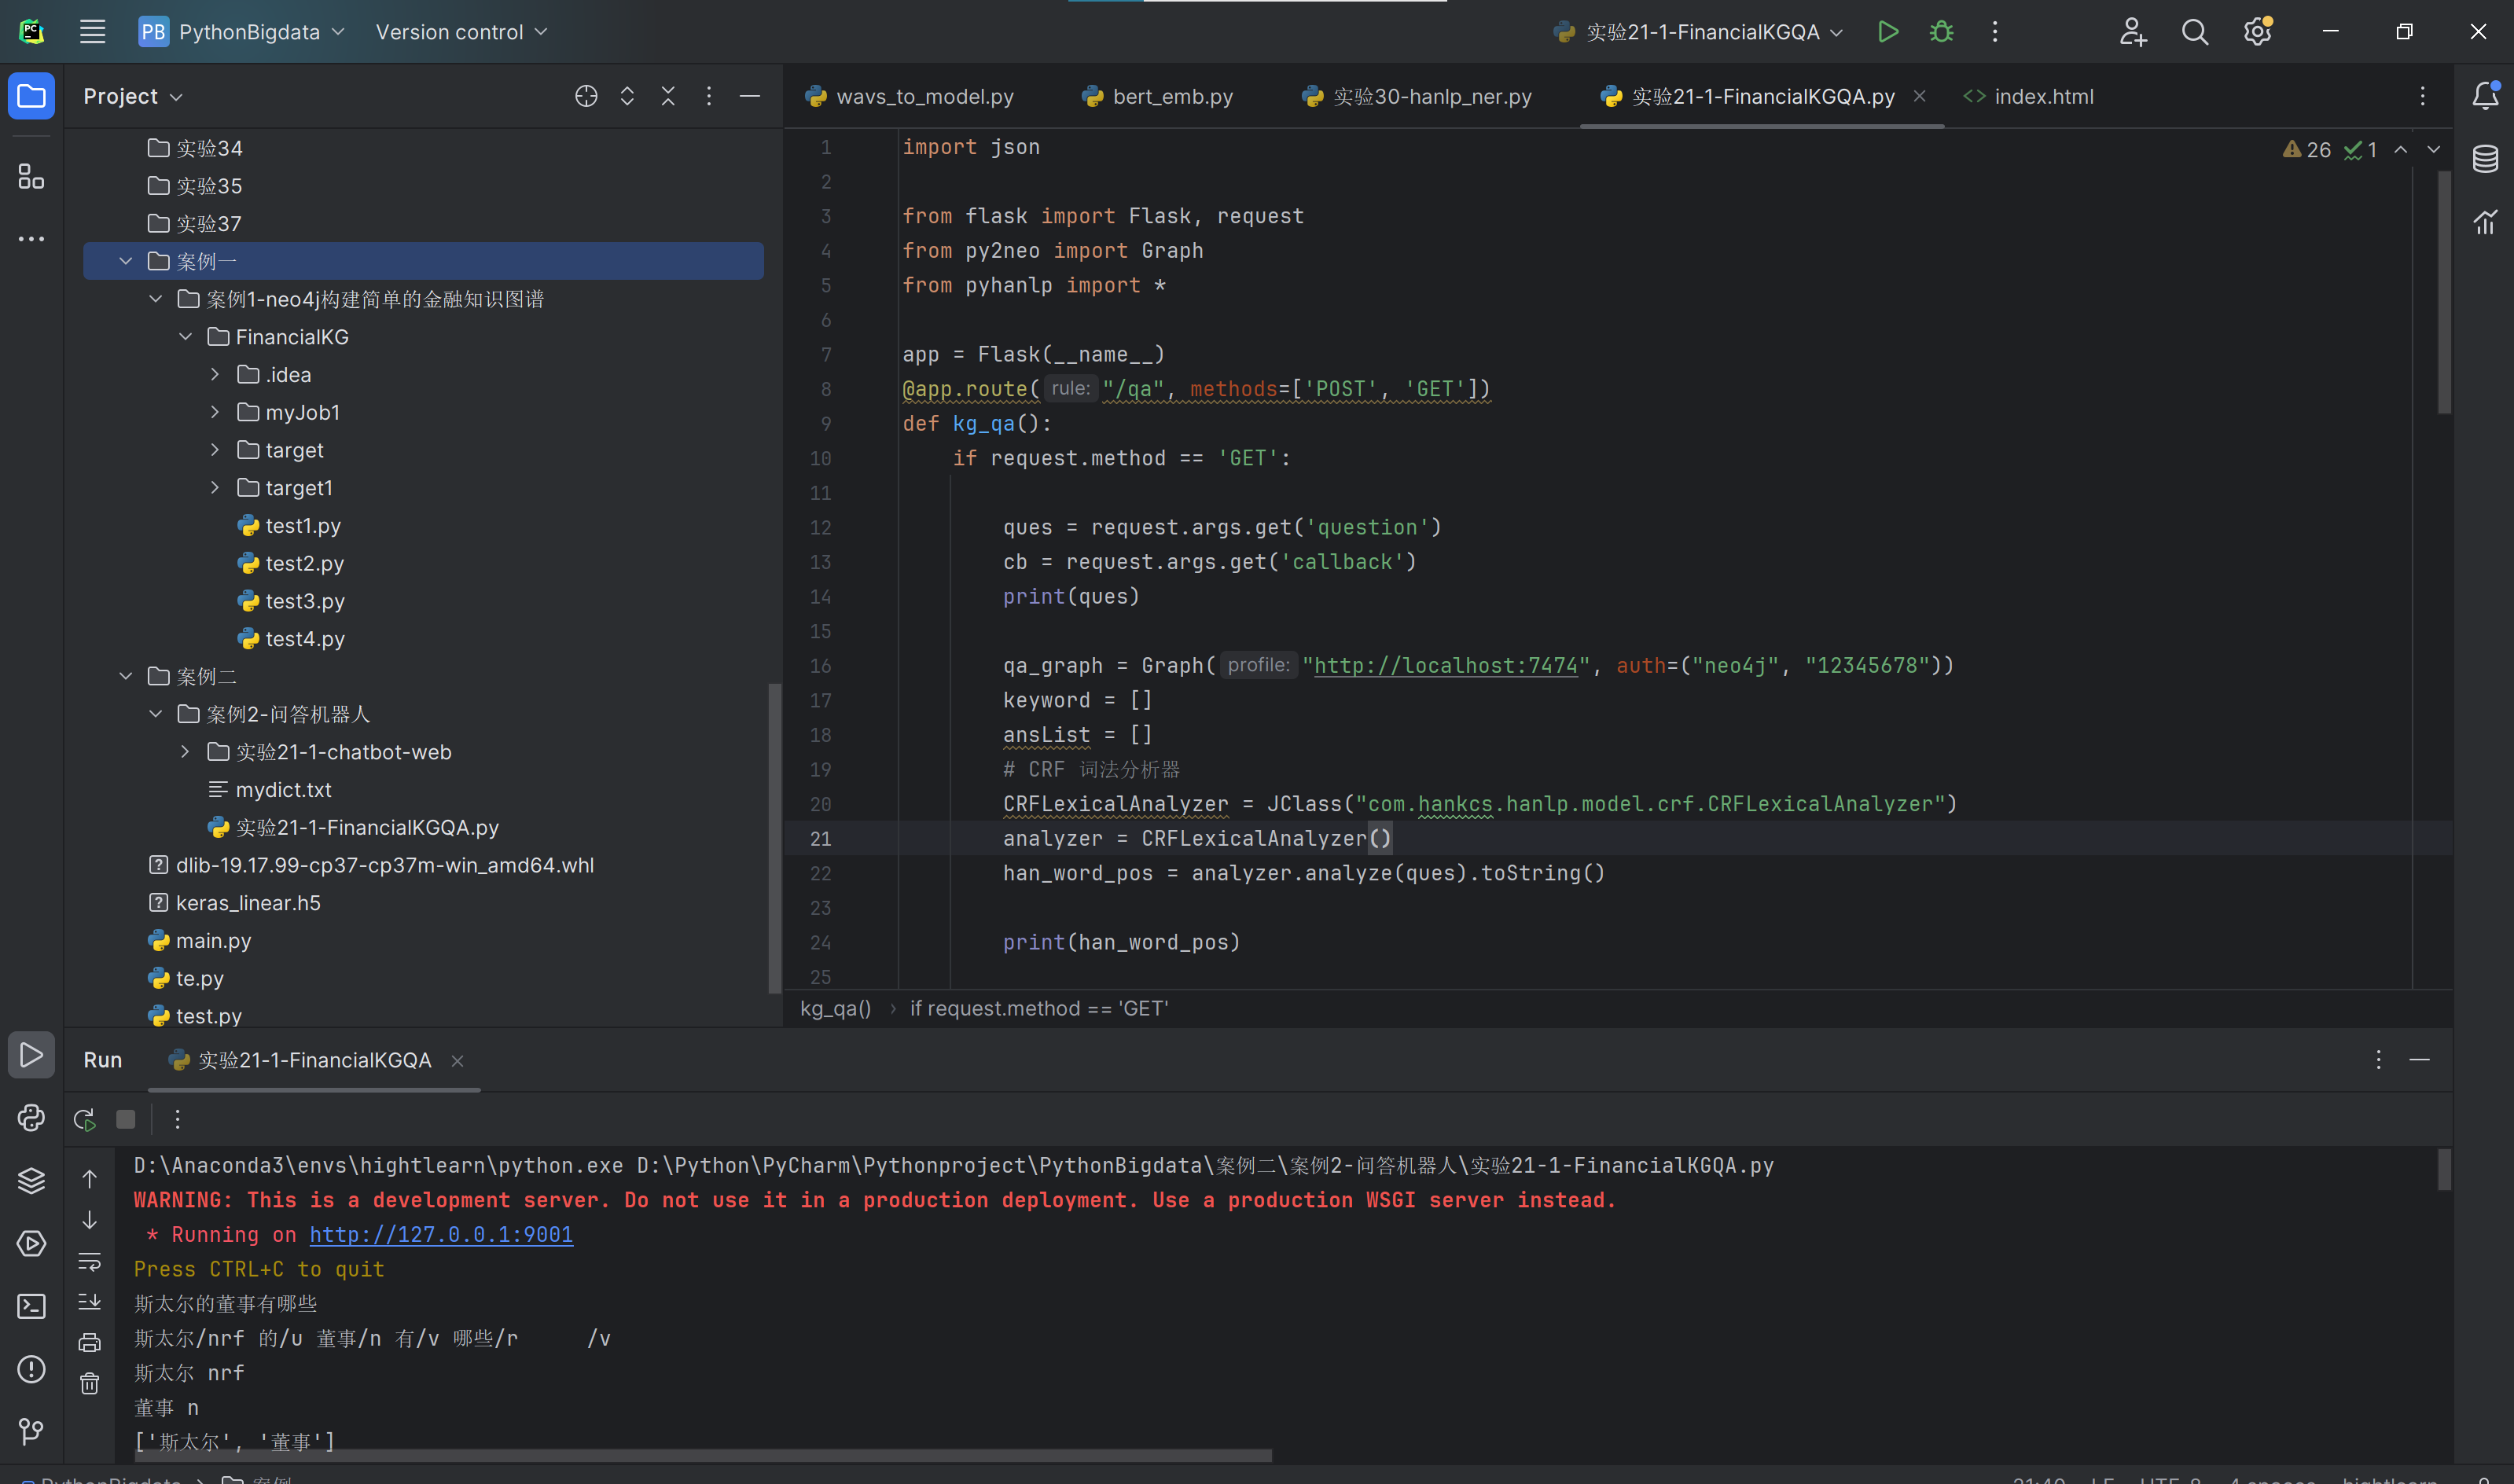Viewport: 2514px width, 1484px height.
Task: Toggle soft-wrap in Run console
Action: tap(90, 1261)
